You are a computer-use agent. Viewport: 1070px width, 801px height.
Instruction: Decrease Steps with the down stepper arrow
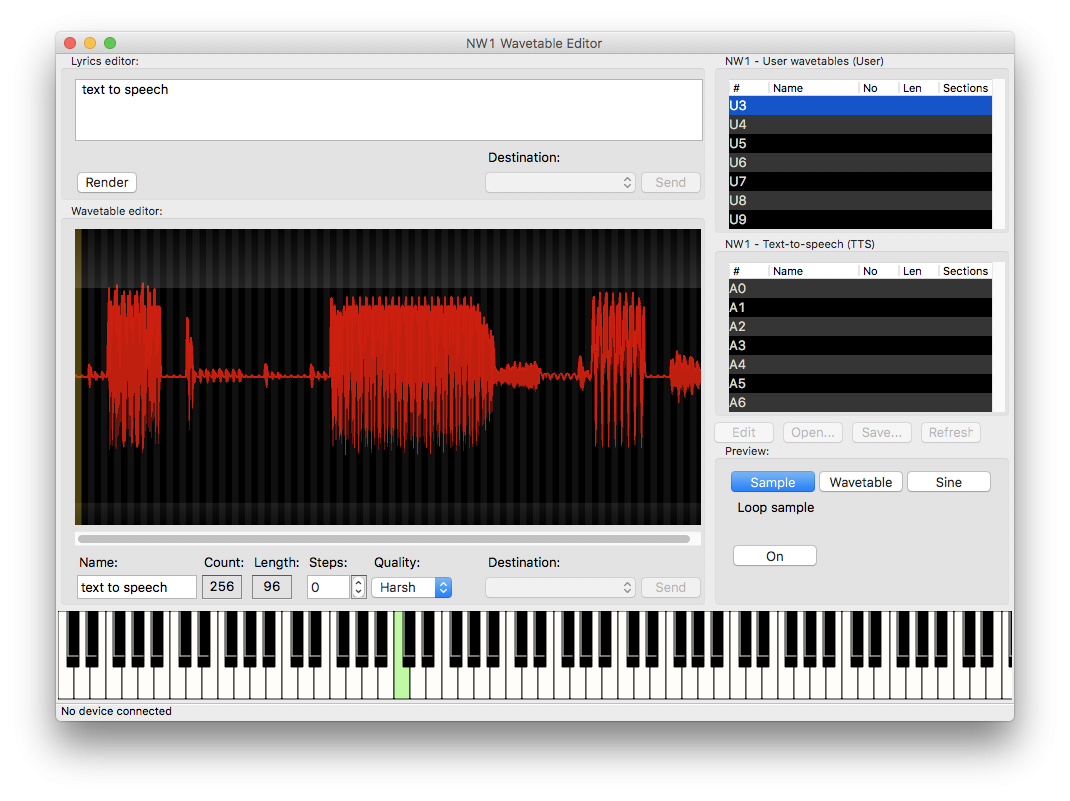pos(359,593)
